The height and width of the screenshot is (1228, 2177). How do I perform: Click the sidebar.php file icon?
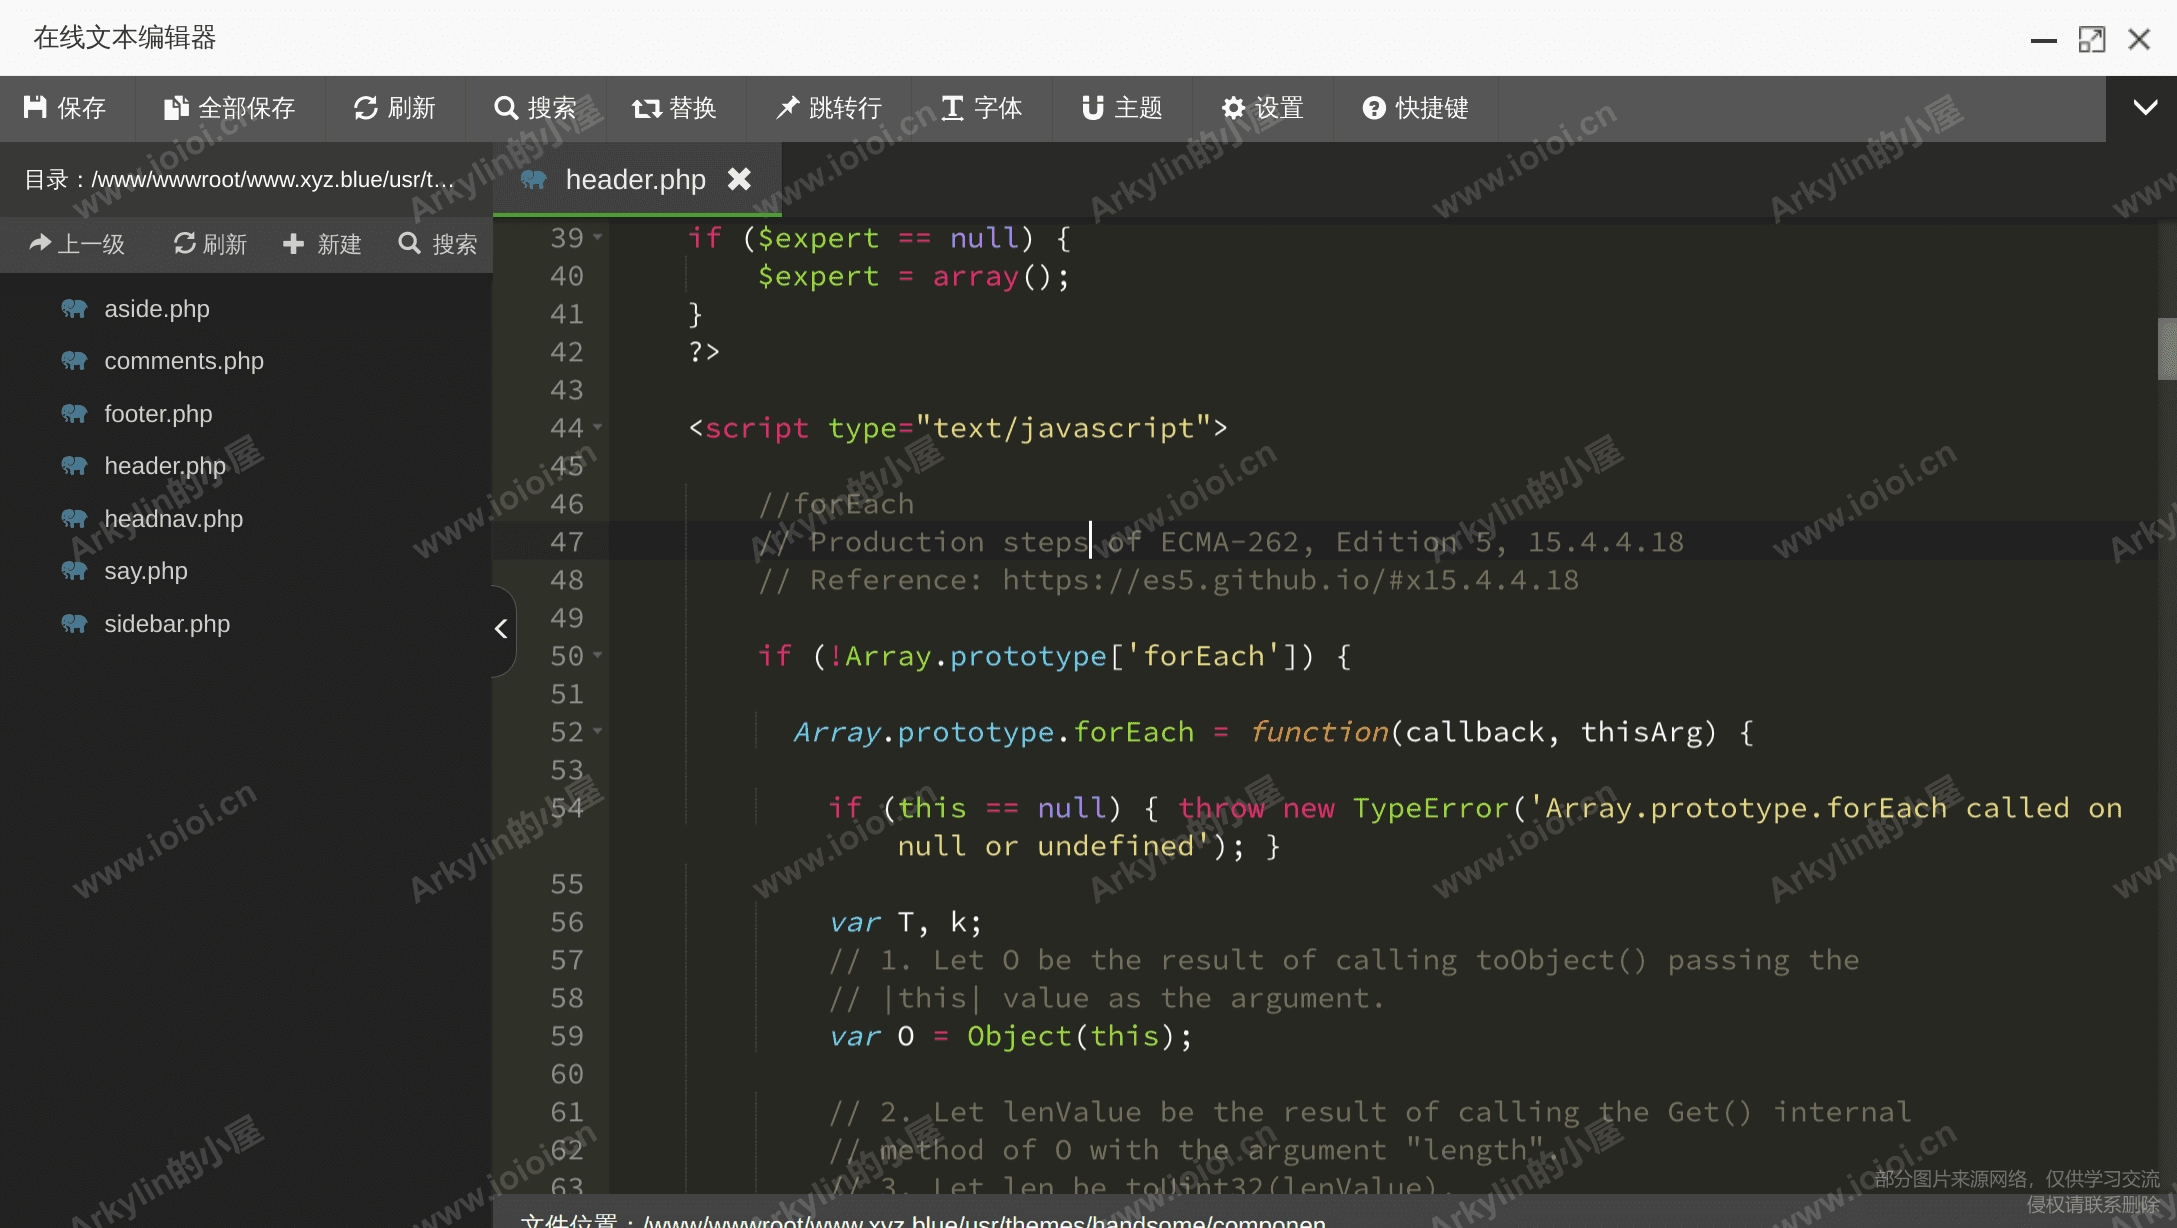click(74, 624)
